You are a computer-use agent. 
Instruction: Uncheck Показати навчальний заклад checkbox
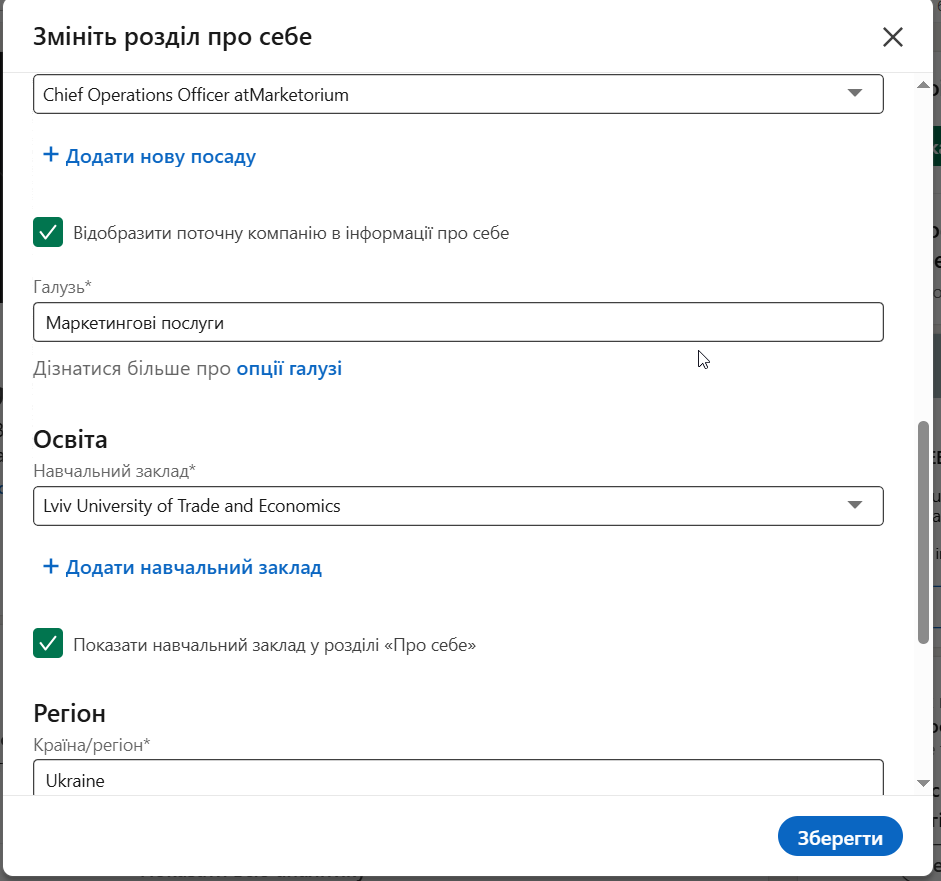(48, 644)
